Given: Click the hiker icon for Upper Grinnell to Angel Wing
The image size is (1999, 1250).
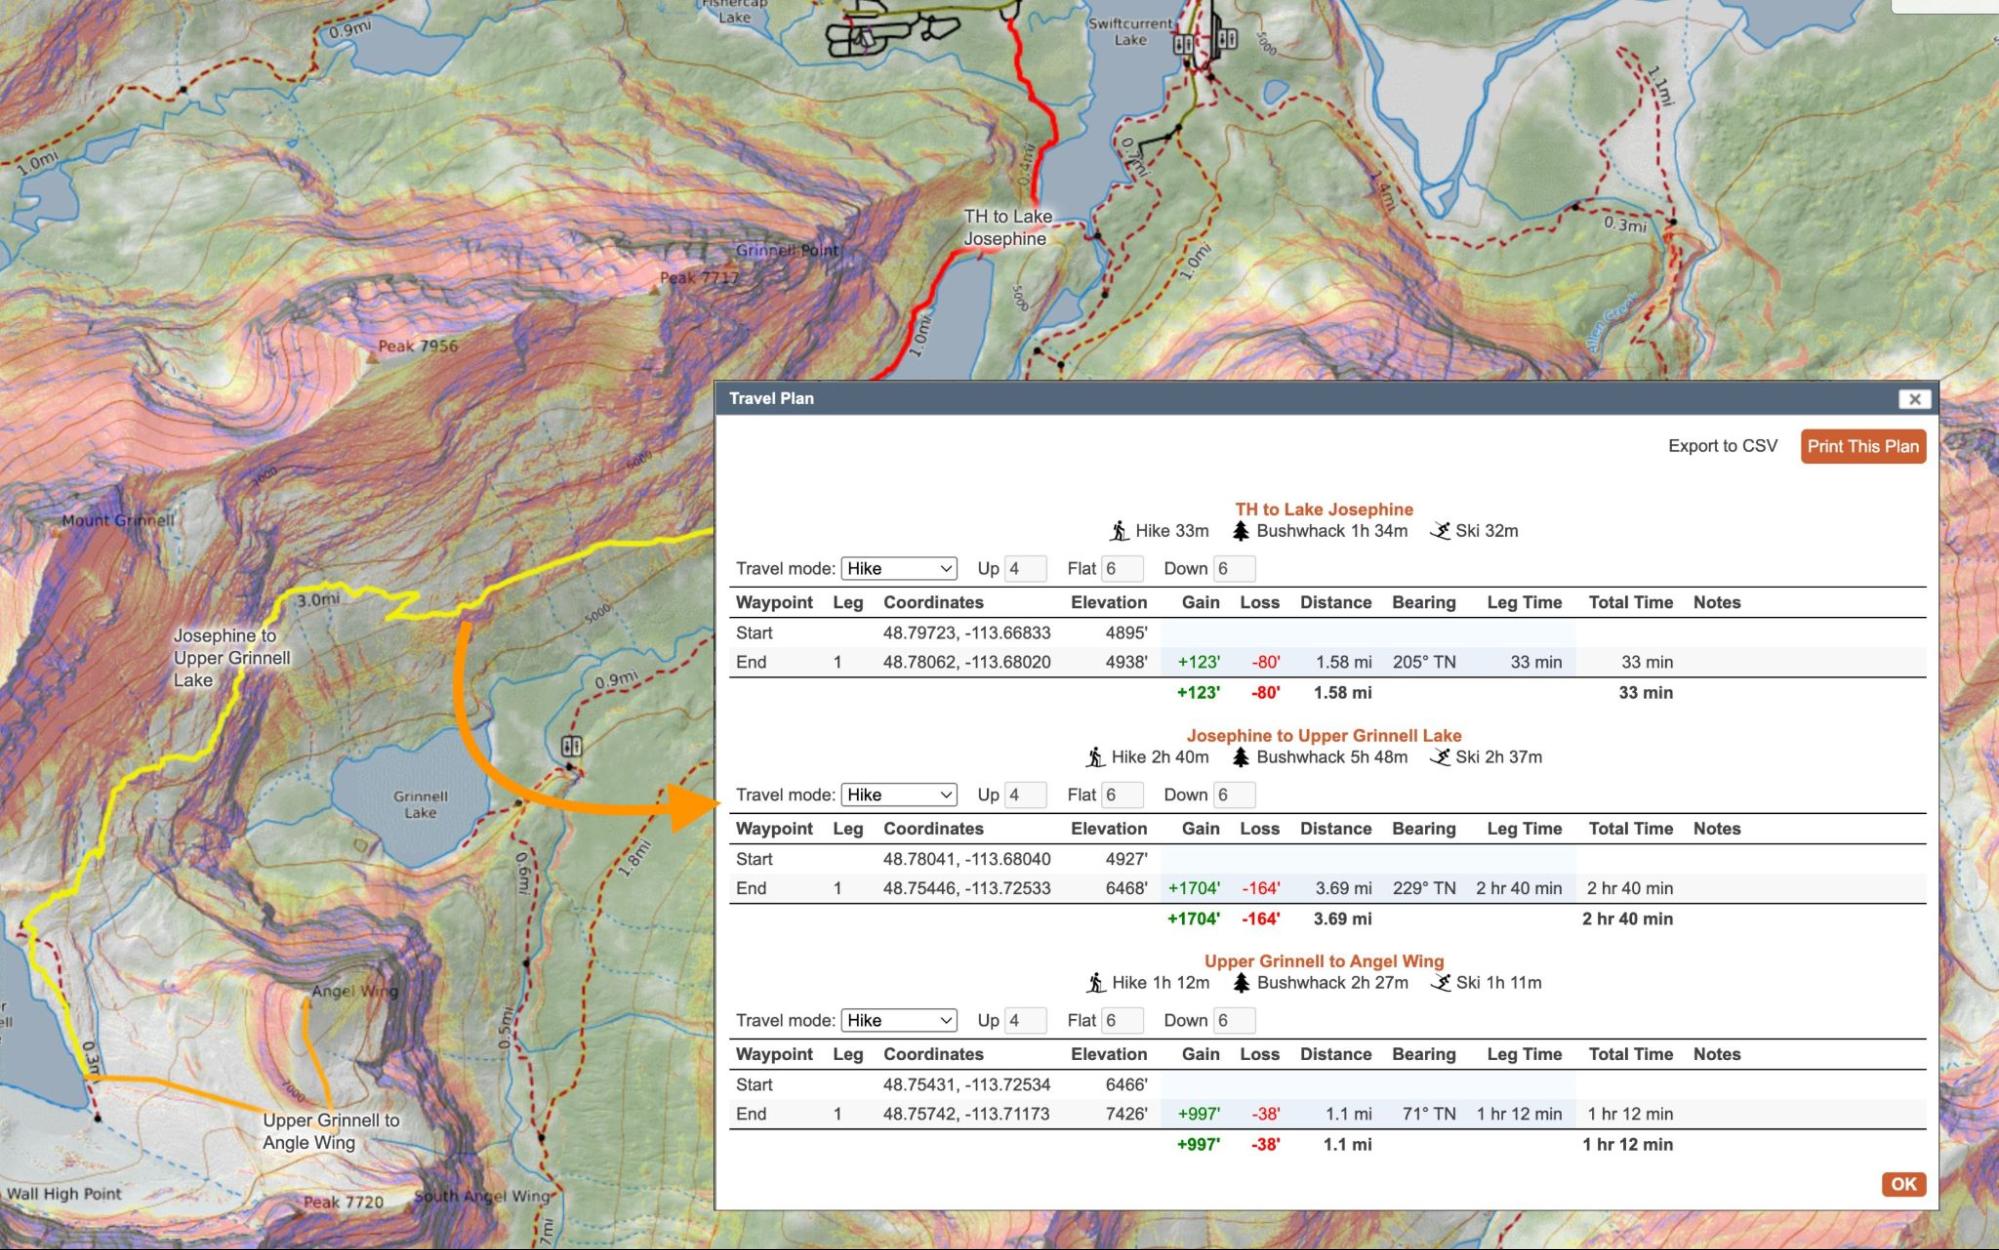Looking at the screenshot, I should (x=1096, y=983).
